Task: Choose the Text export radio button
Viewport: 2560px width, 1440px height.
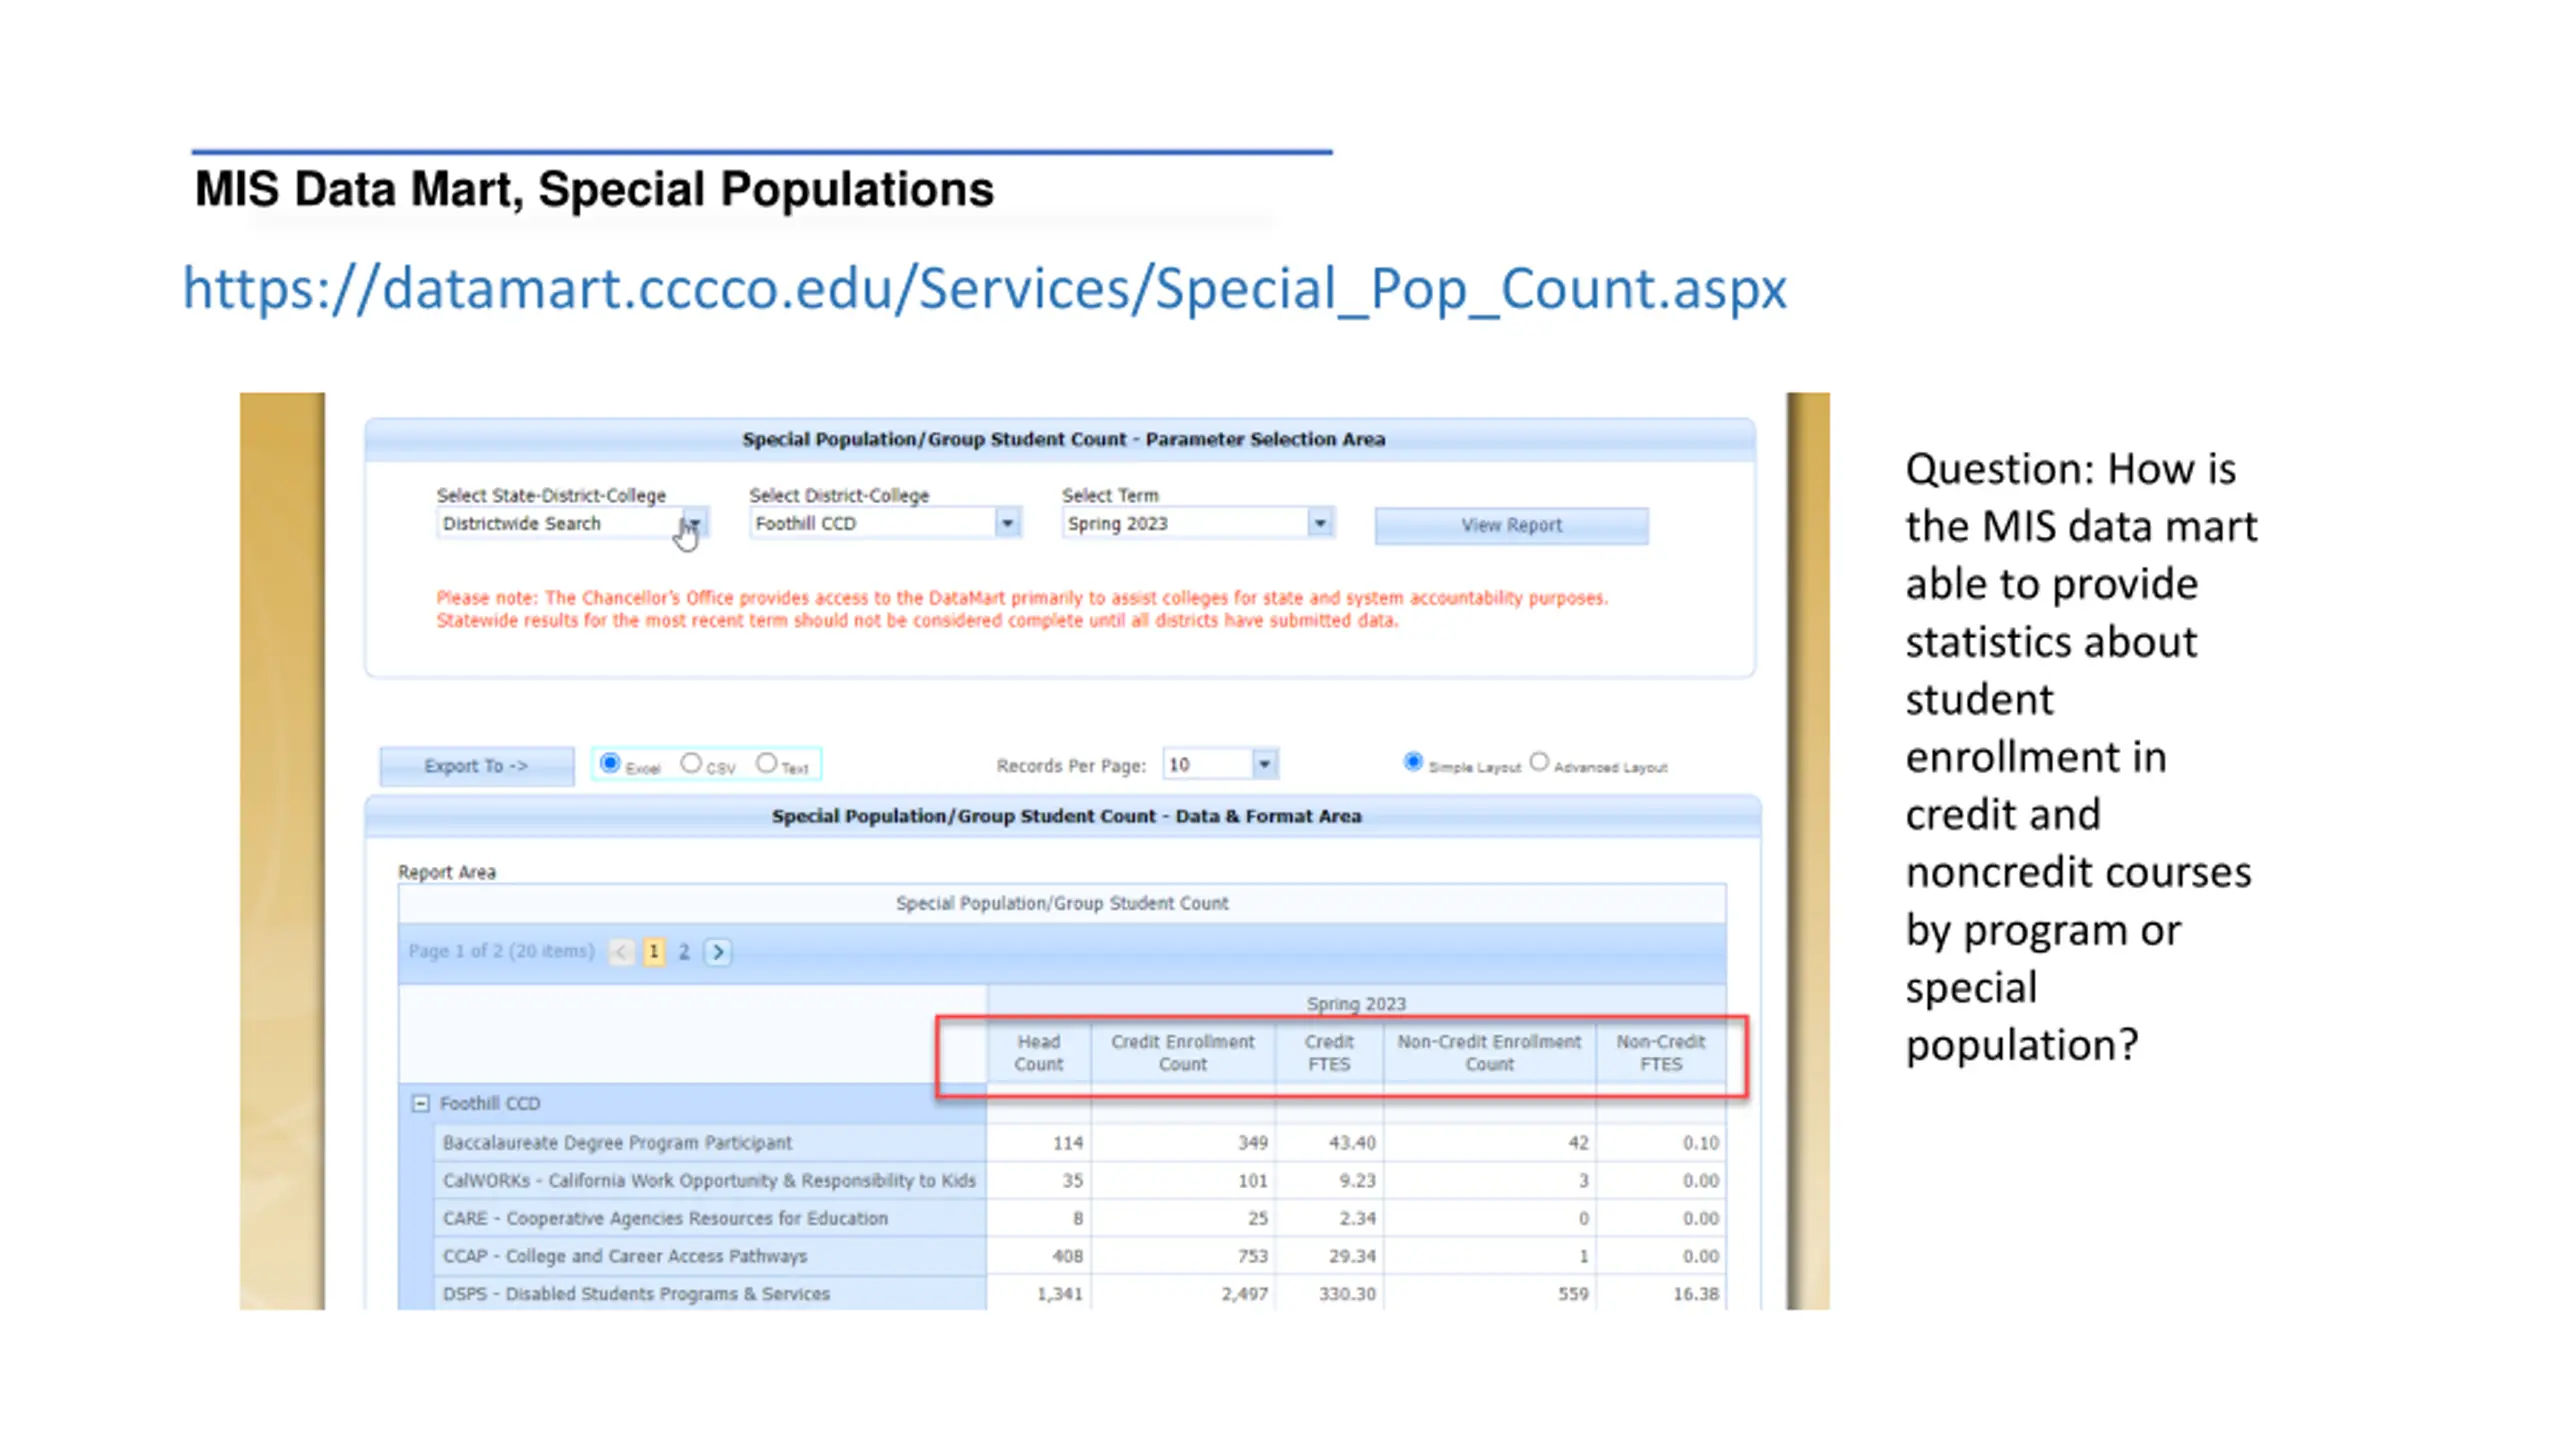Action: click(x=766, y=763)
